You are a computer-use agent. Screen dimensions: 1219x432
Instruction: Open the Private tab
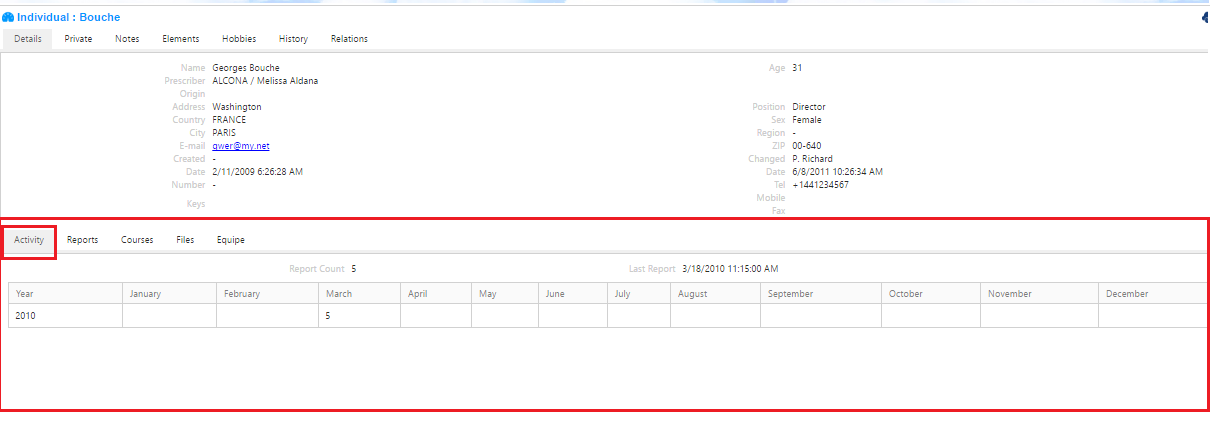coord(78,39)
